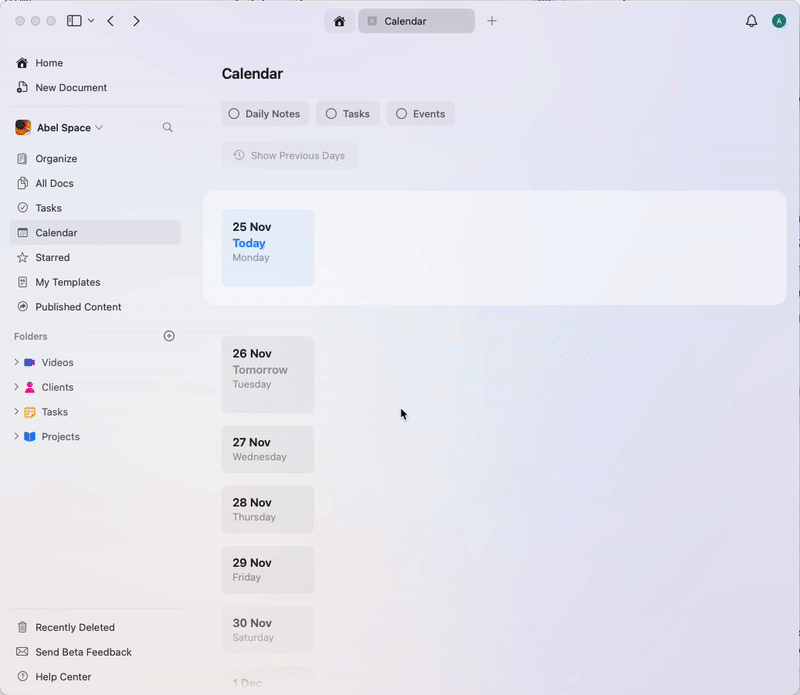The width and height of the screenshot is (800, 695).
Task: Open the Home page from the sidebar
Action: point(47,62)
